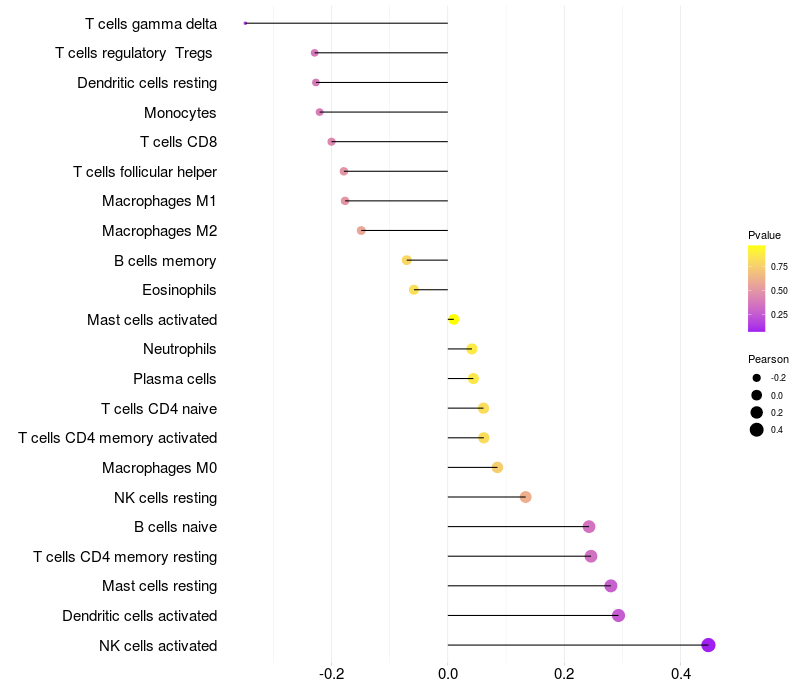
Task: Click the Plasma cells axis label
Action: click(175, 379)
